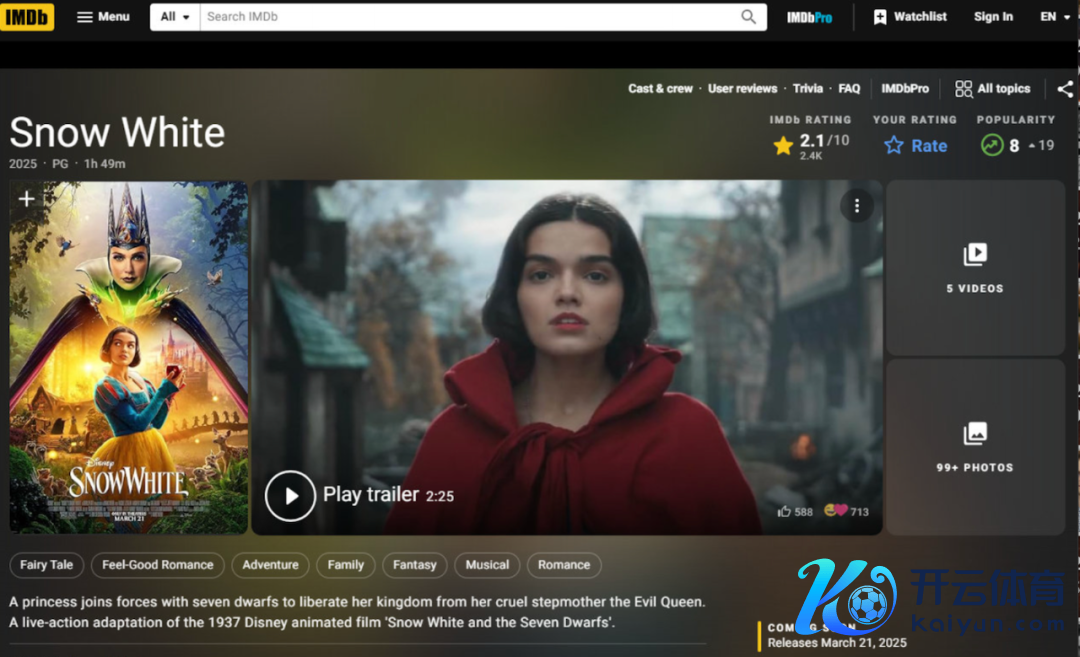Click the Sign In button

[993, 17]
